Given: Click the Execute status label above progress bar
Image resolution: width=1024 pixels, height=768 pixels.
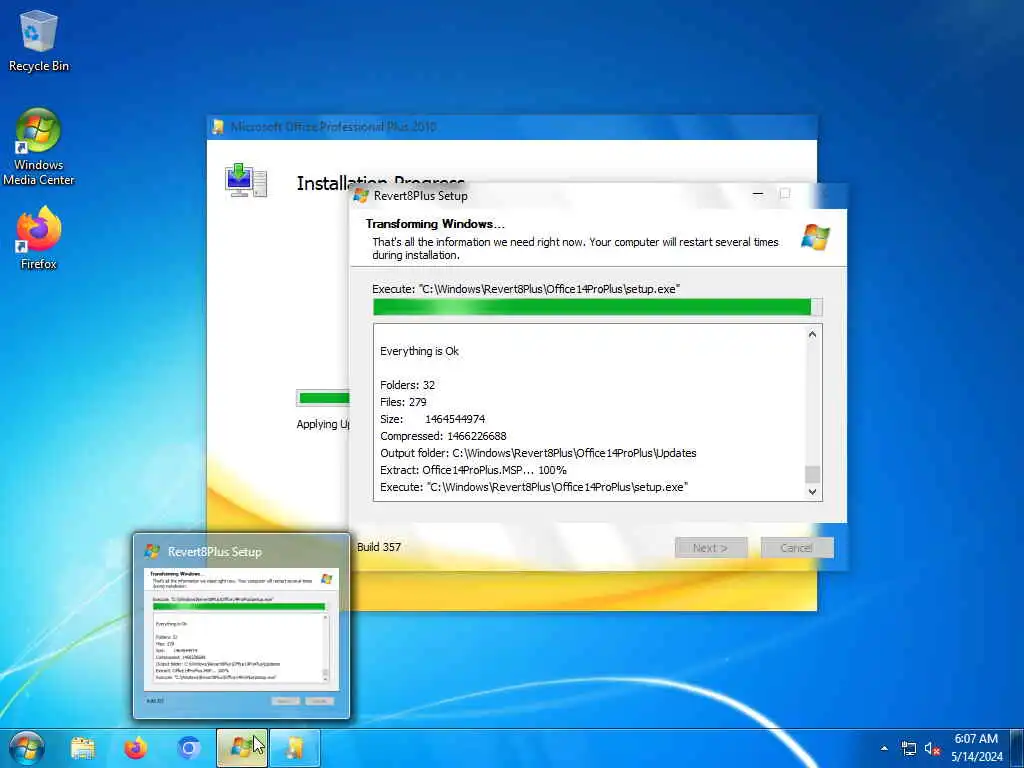Looking at the screenshot, I should point(526,289).
